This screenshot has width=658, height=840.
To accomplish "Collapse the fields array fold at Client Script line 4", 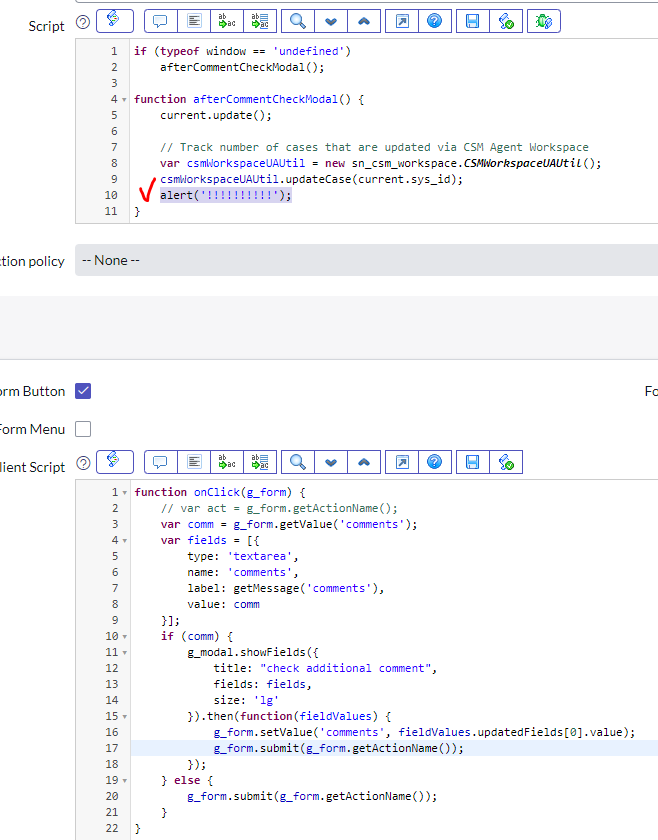I will coord(124,541).
